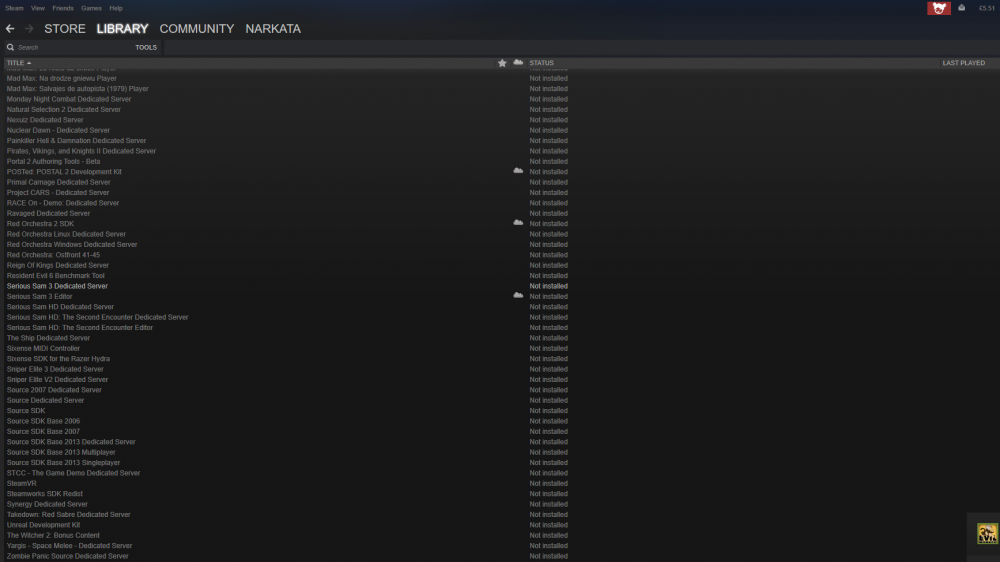Viewport: 1000px width, 562px height.
Task: Click the game thumbnail in bottom-right corner
Action: [987, 533]
